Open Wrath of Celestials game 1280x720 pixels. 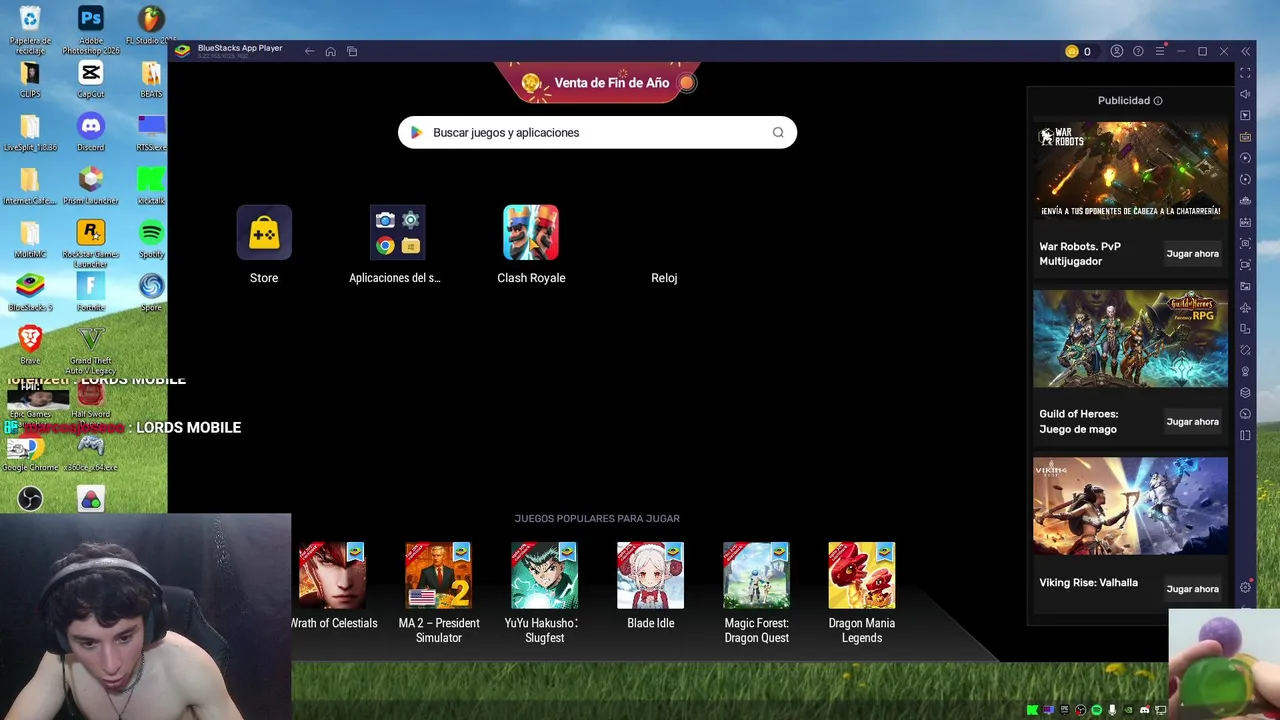pyautogui.click(x=332, y=575)
